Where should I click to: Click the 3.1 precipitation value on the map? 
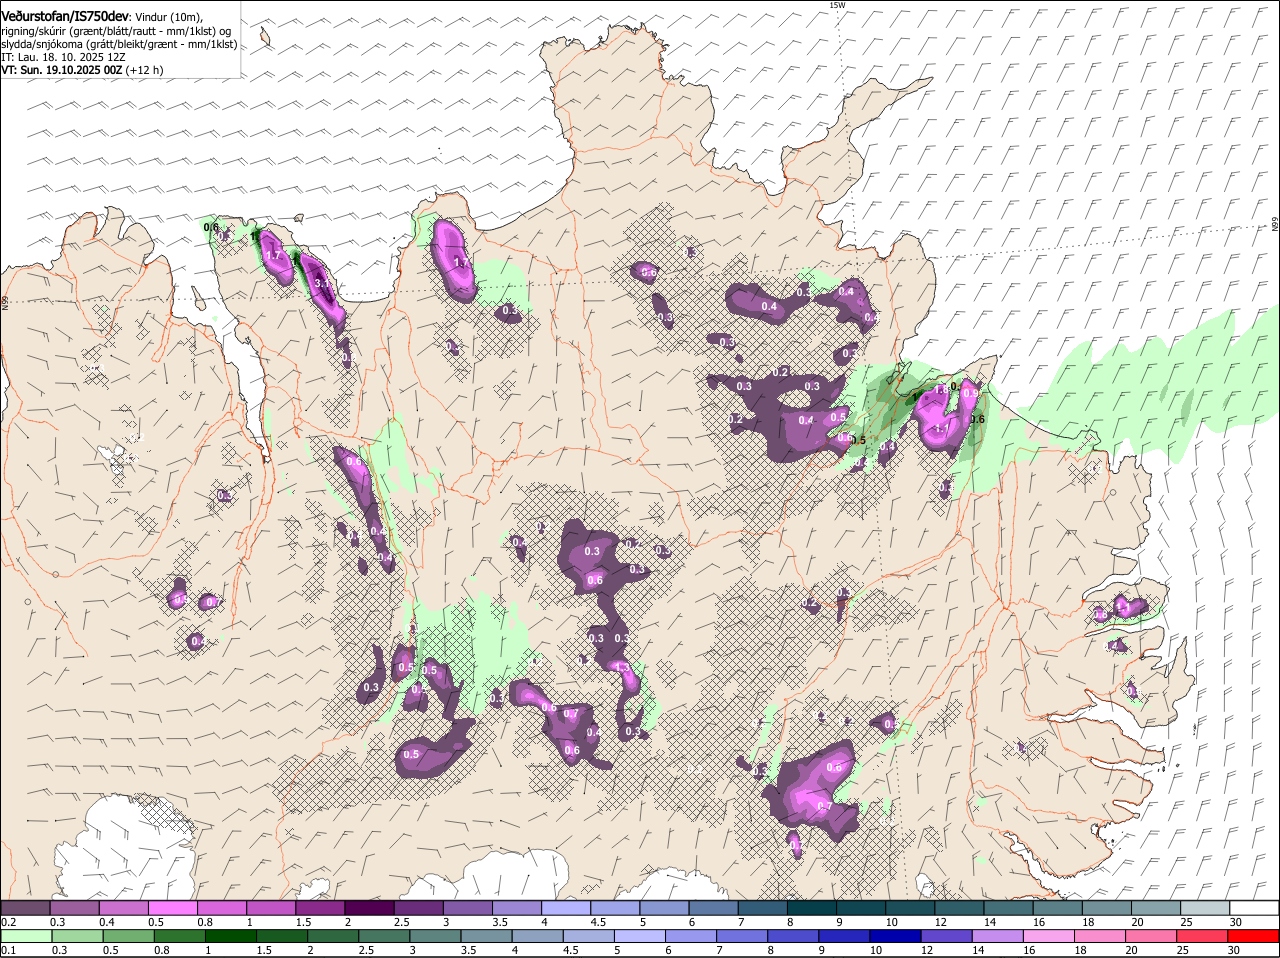(x=322, y=283)
